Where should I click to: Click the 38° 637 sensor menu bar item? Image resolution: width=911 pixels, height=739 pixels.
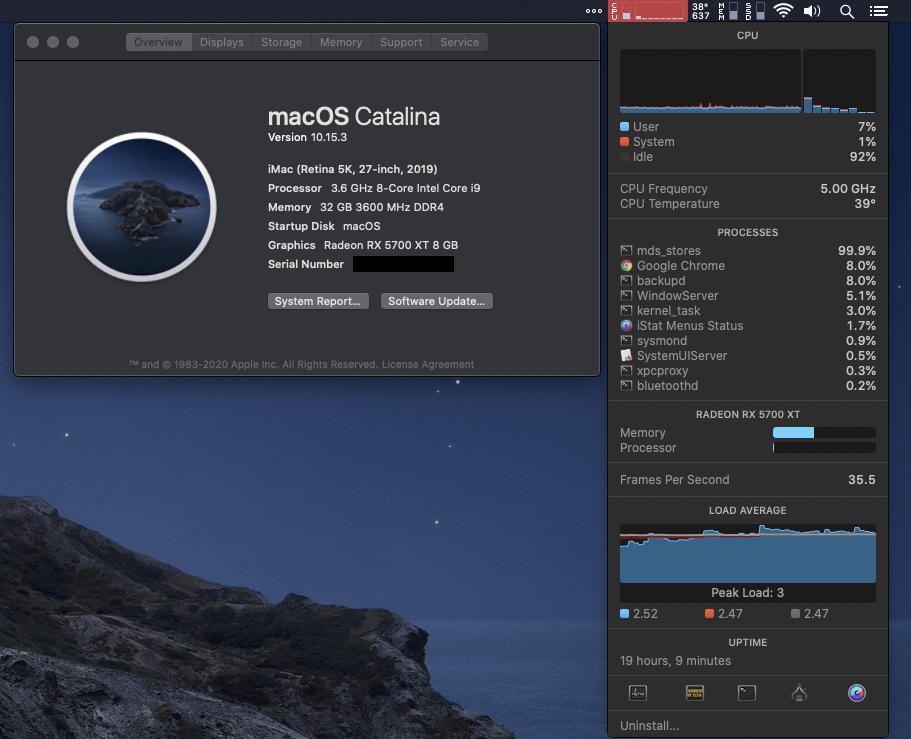point(701,10)
